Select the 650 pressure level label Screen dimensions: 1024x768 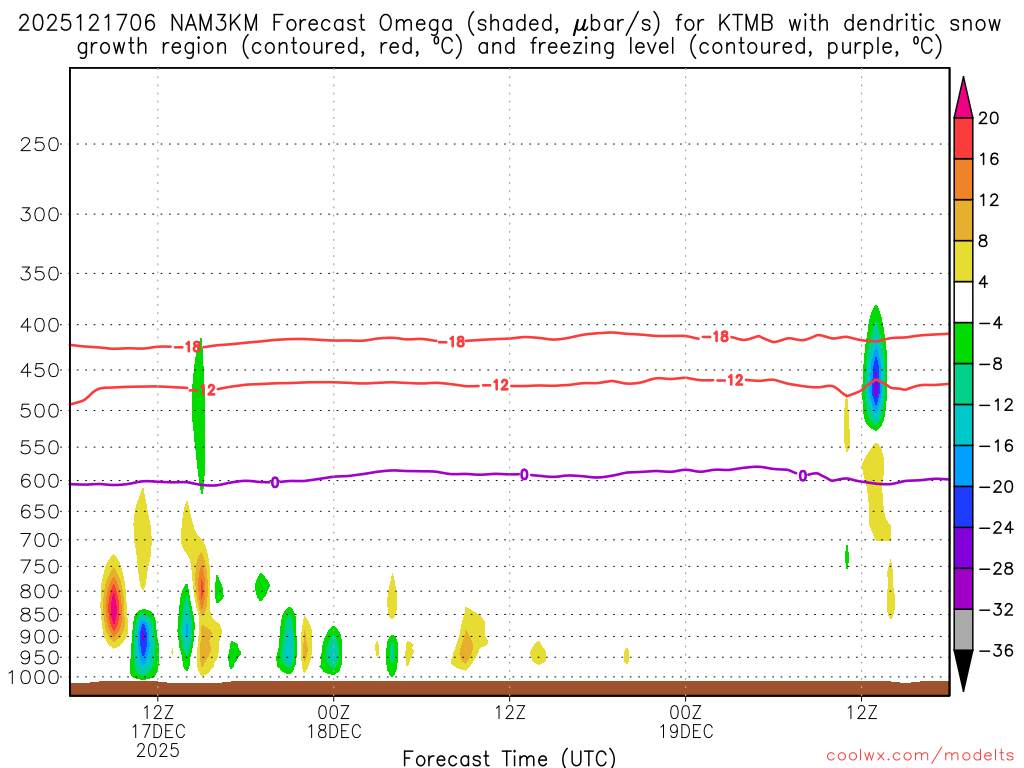[40, 511]
